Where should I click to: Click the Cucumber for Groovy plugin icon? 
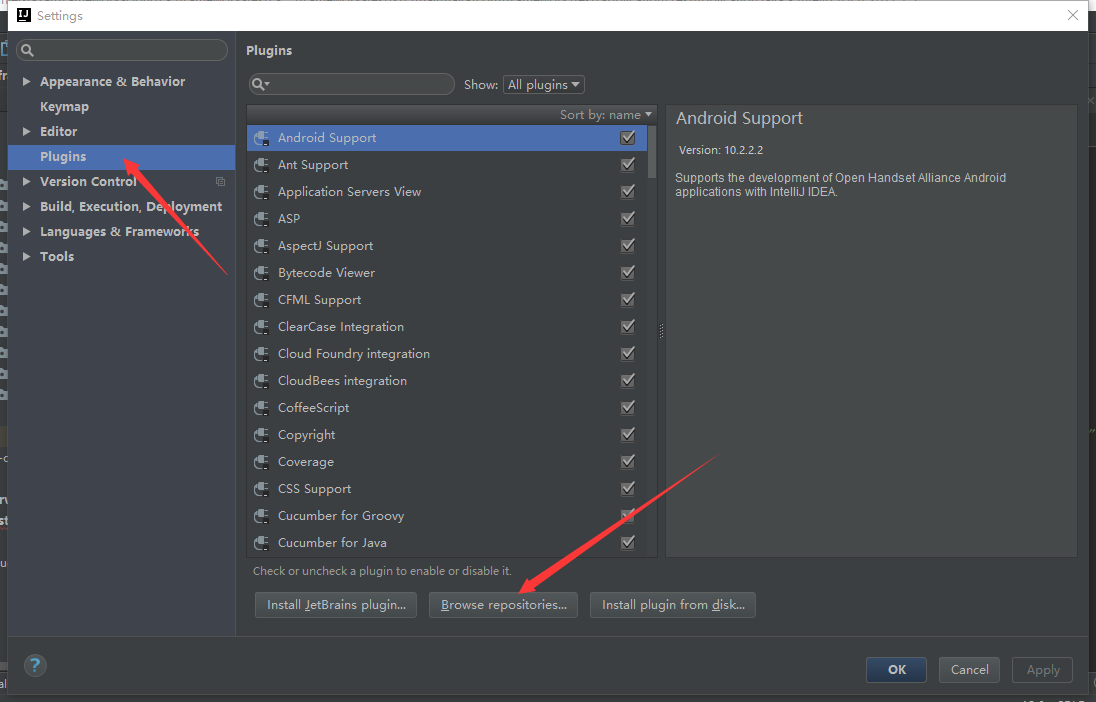(261, 516)
